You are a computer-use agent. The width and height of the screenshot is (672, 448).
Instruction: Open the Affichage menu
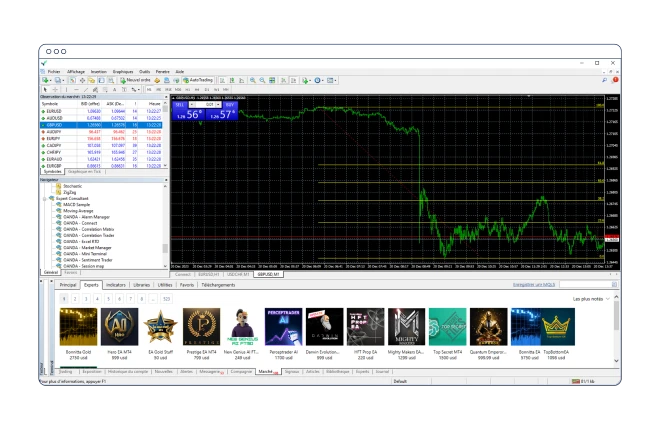[76, 72]
